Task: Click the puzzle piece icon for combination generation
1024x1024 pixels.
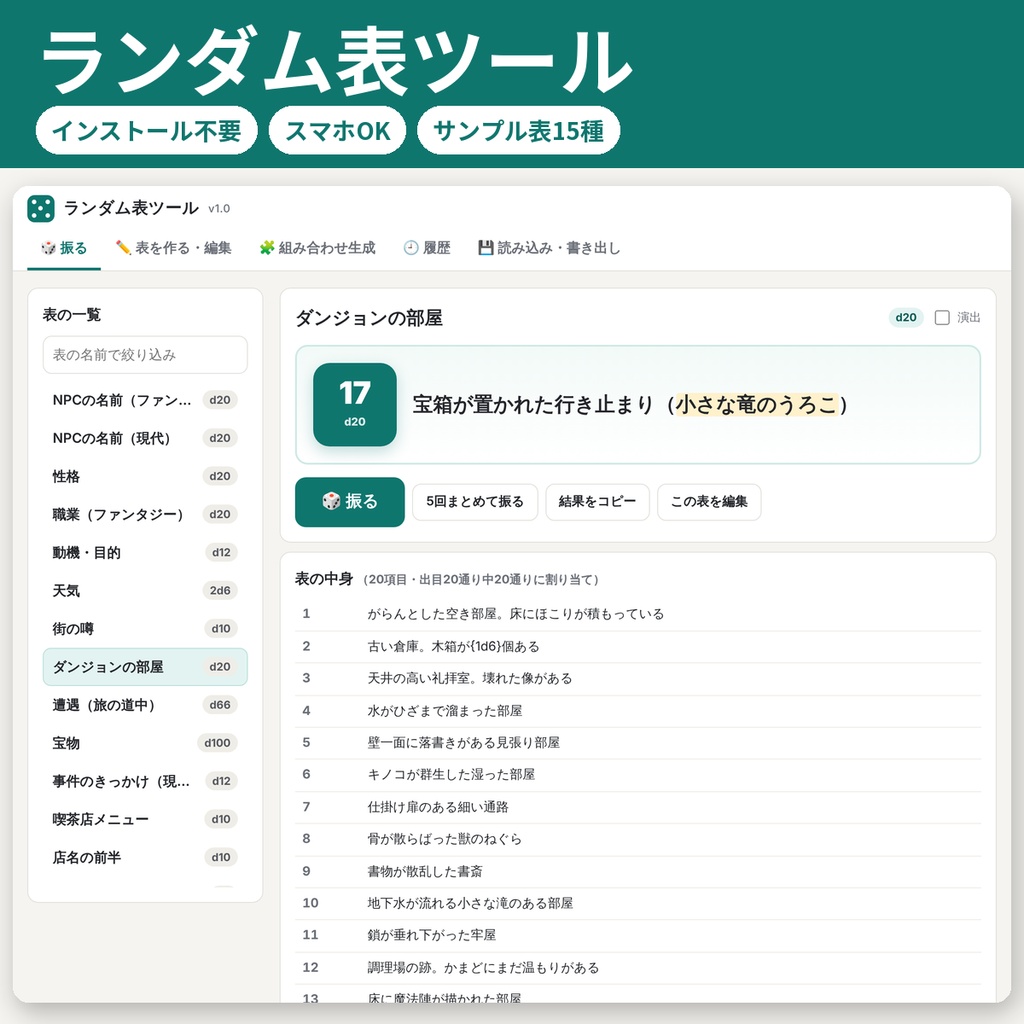Action: tap(266, 248)
